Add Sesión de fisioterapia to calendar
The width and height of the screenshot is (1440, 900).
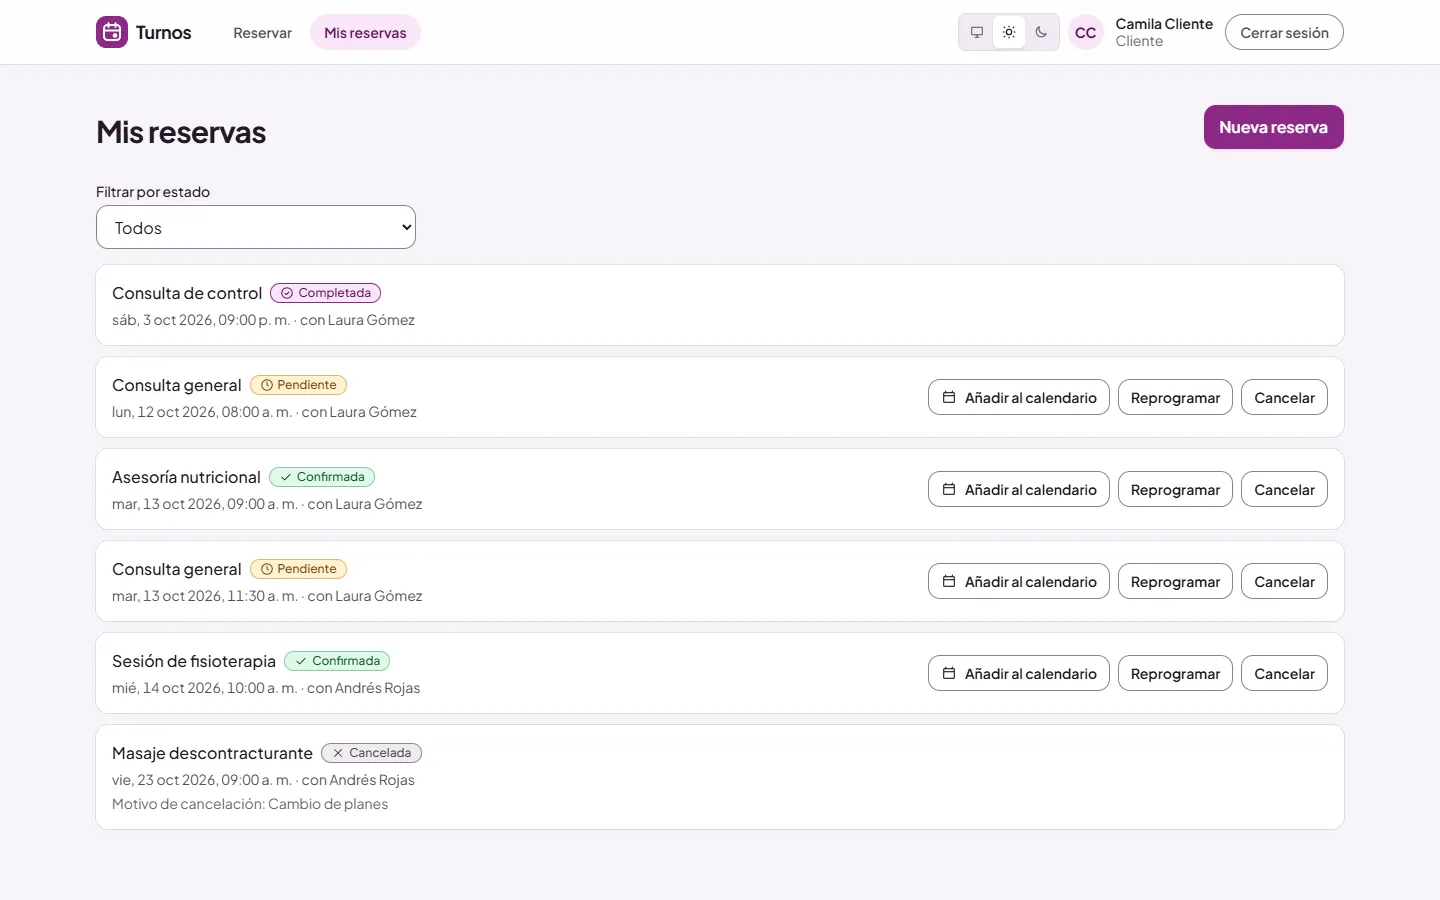pos(1019,673)
